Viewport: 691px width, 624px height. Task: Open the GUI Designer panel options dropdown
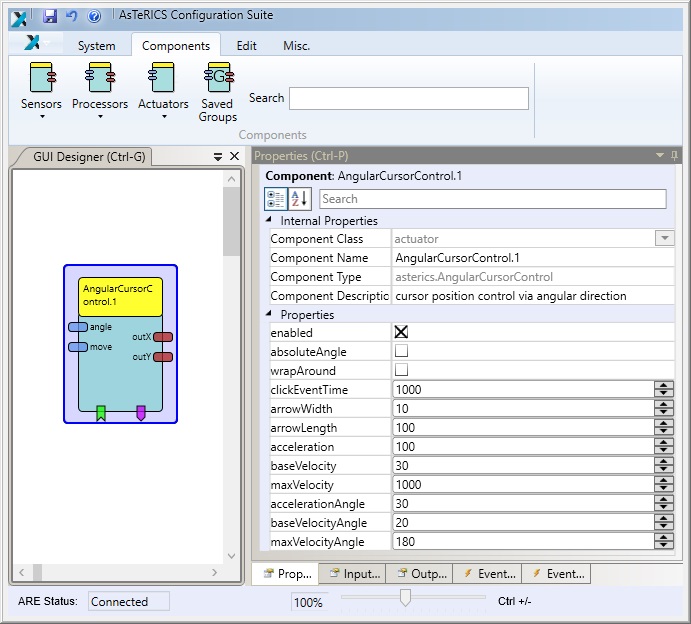pos(218,156)
